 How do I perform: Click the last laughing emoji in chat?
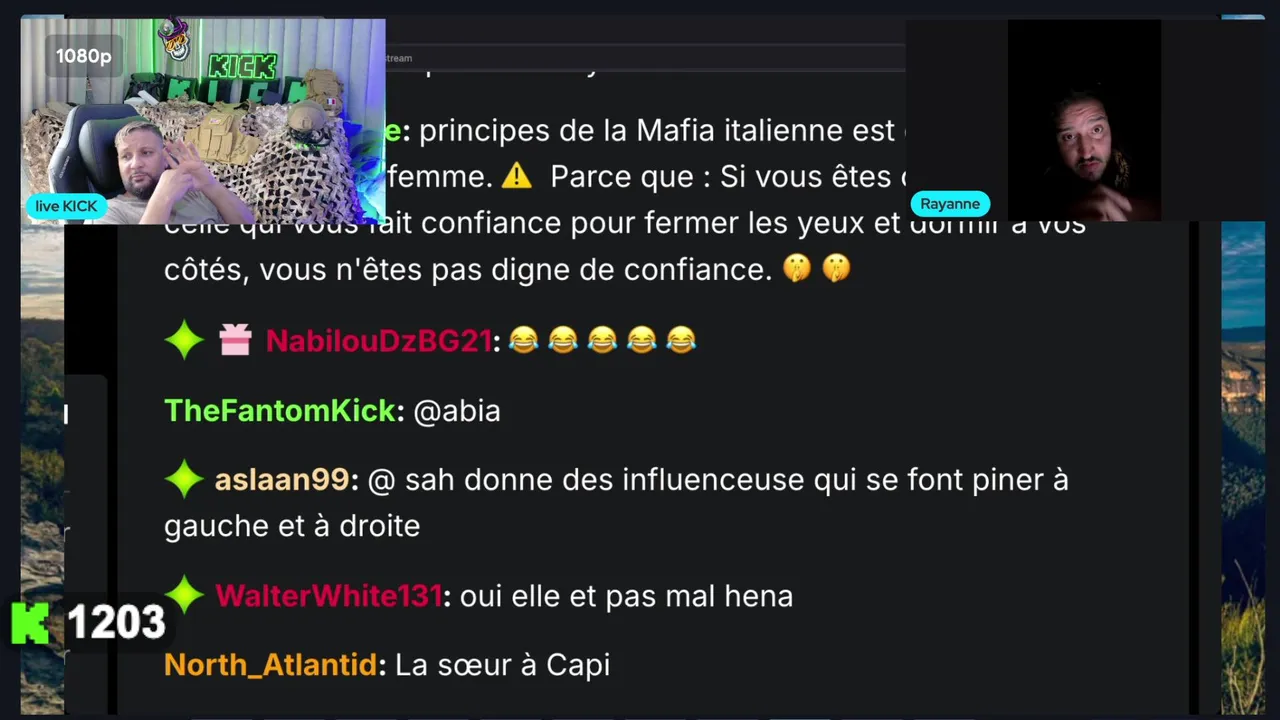[681, 341]
